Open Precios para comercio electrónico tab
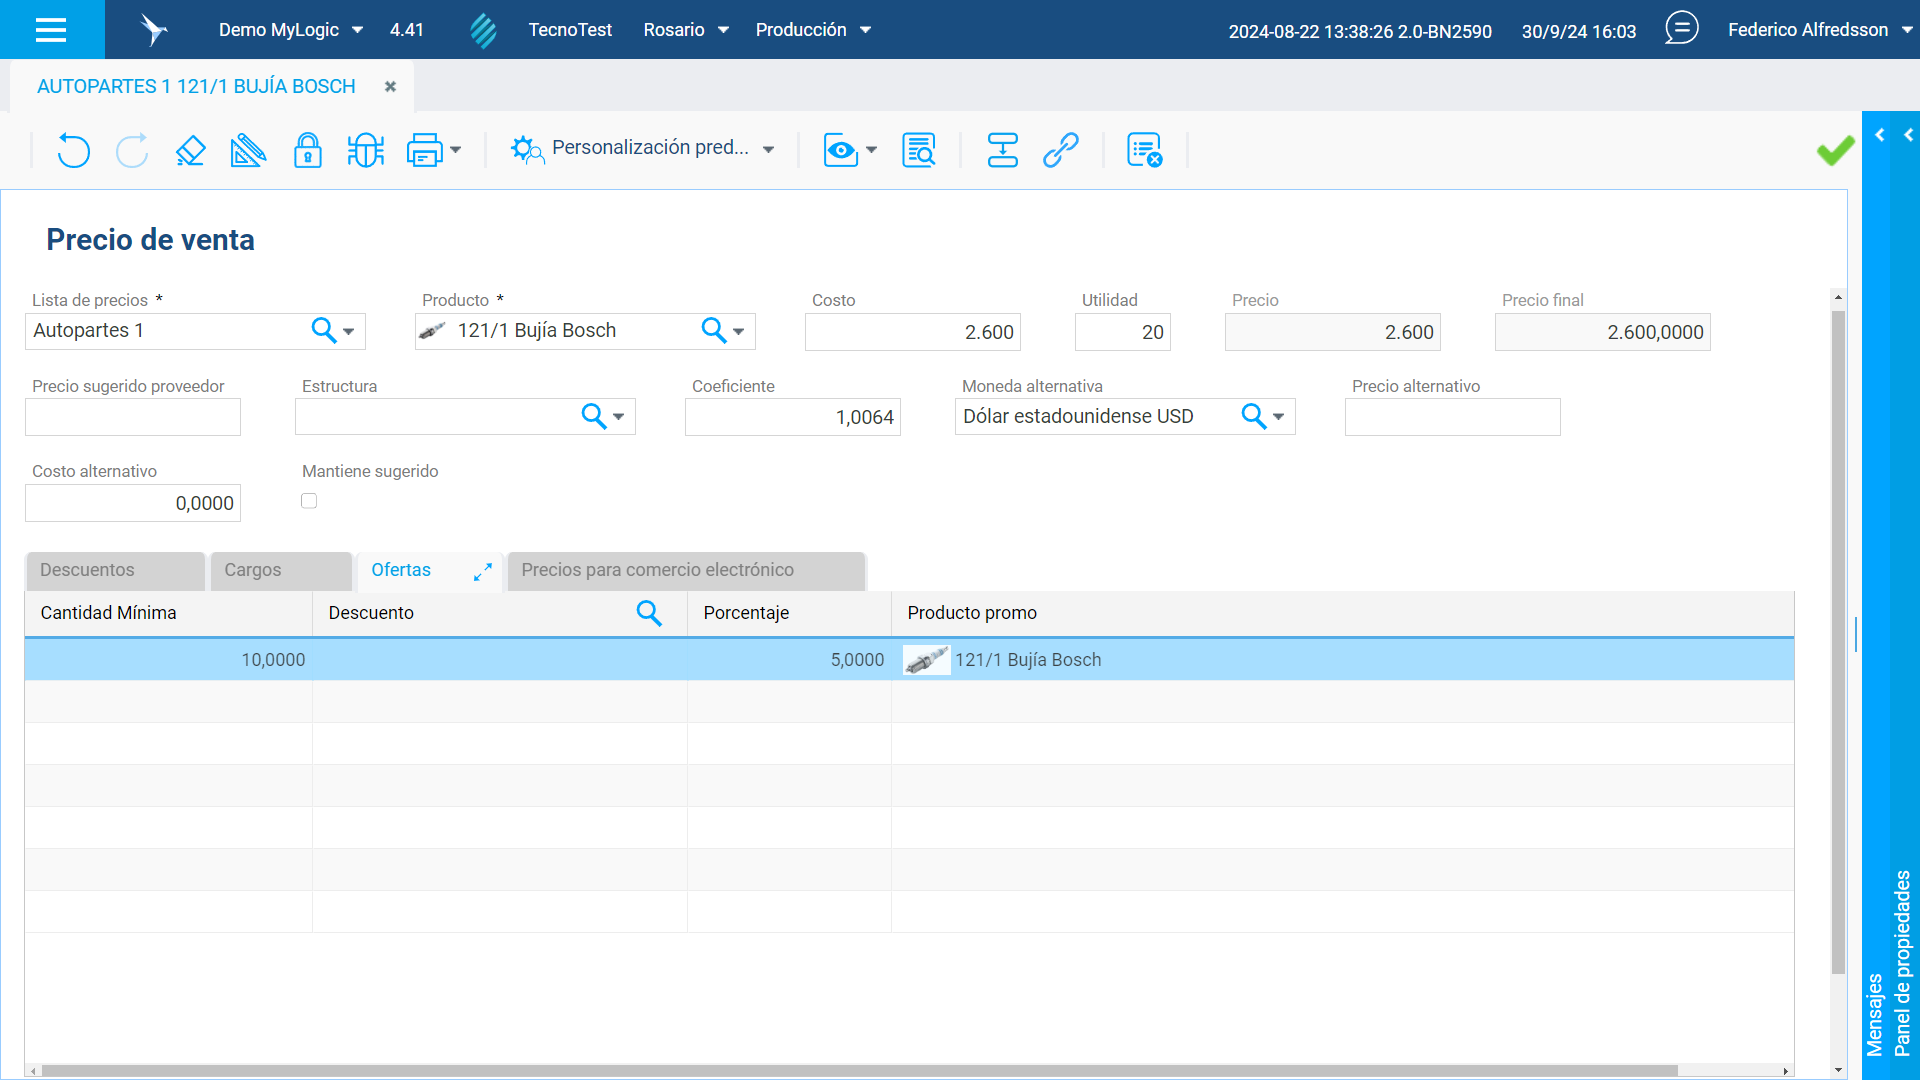The image size is (1920, 1080). (x=686, y=570)
